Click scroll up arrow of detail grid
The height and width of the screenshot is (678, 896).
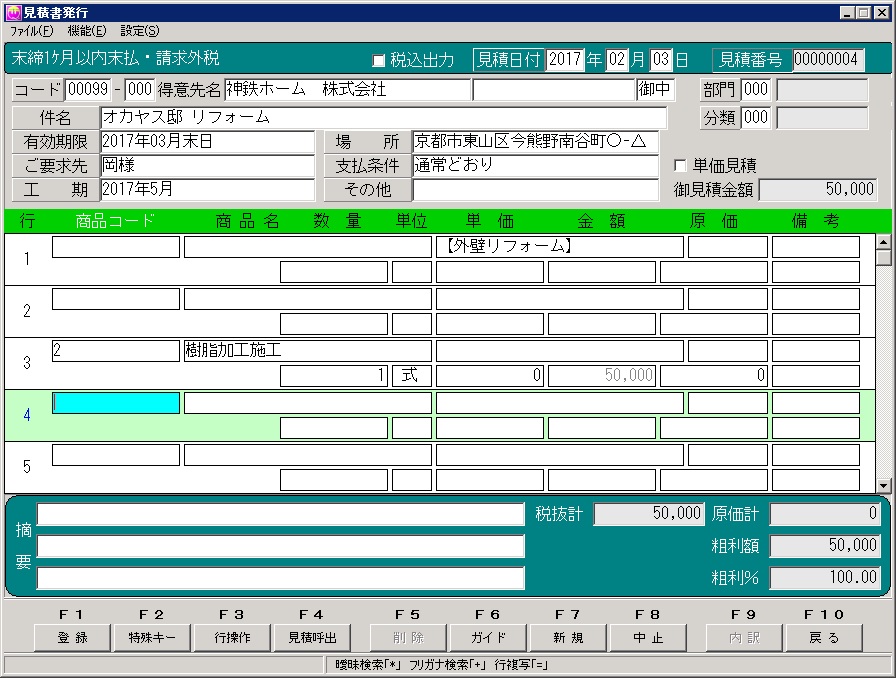pos(883,242)
